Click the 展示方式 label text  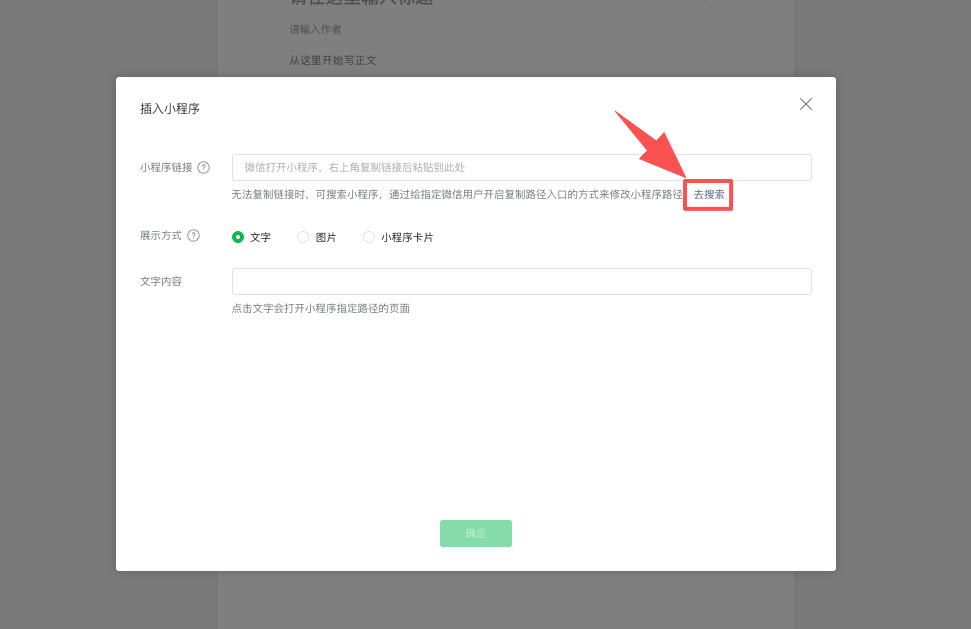[161, 236]
